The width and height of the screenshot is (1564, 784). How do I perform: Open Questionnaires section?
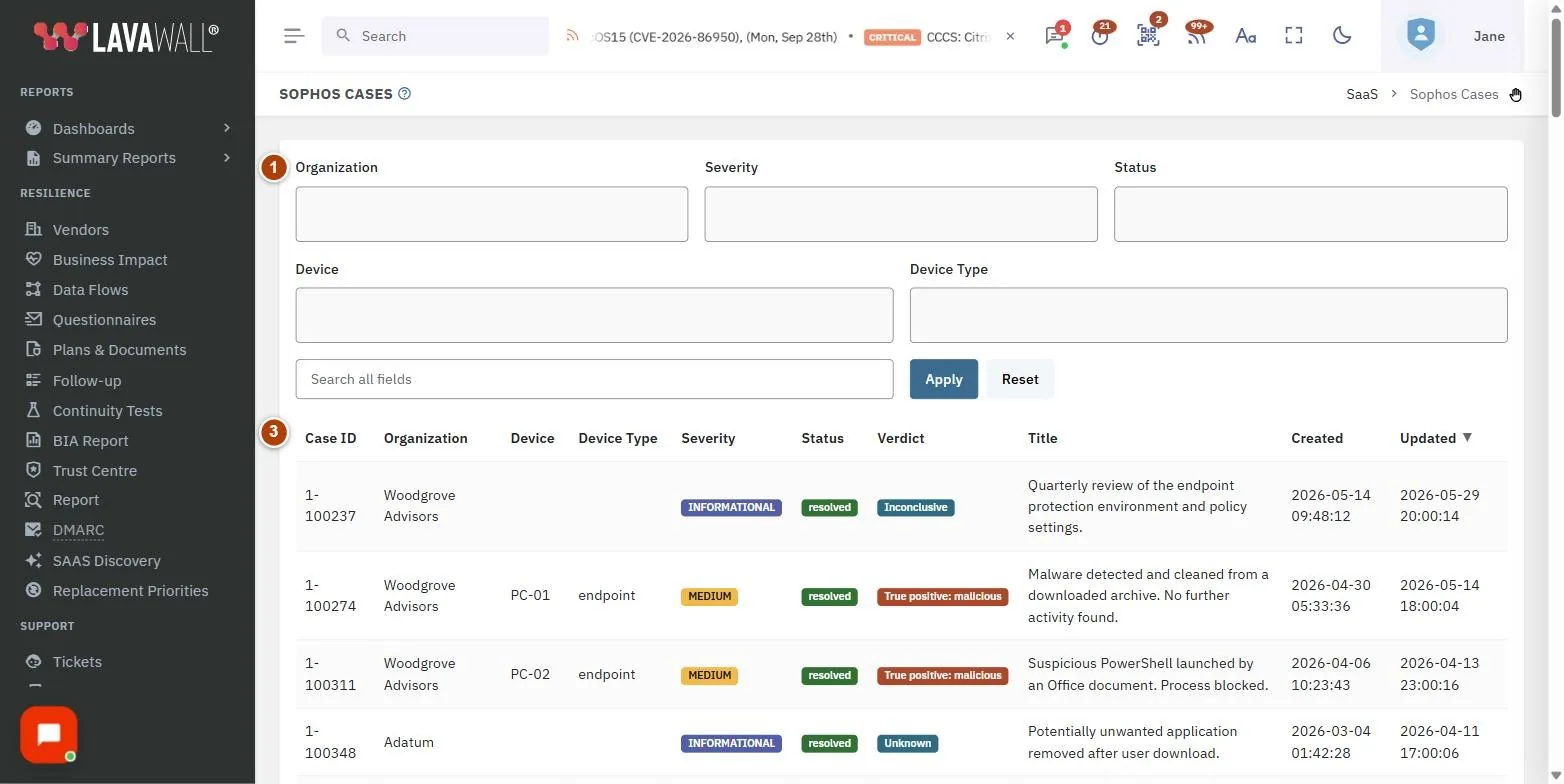(x=104, y=319)
